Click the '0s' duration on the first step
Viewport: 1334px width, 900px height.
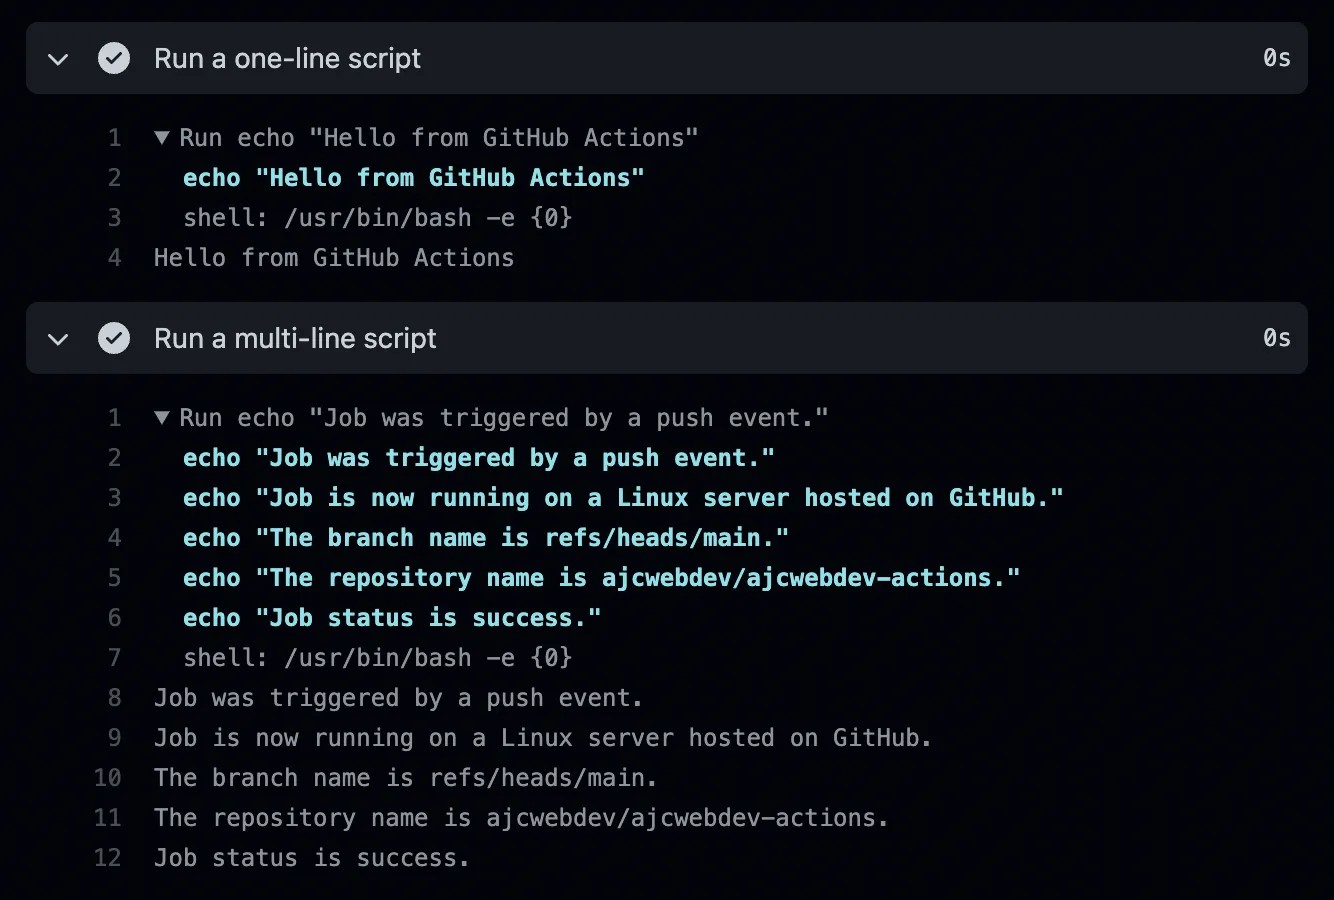point(1277,58)
